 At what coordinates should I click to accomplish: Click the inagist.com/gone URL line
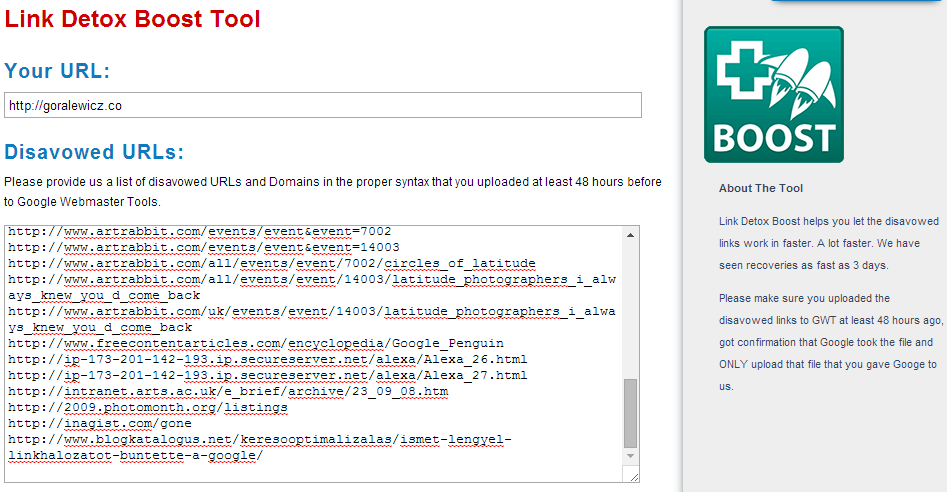[x=100, y=424]
